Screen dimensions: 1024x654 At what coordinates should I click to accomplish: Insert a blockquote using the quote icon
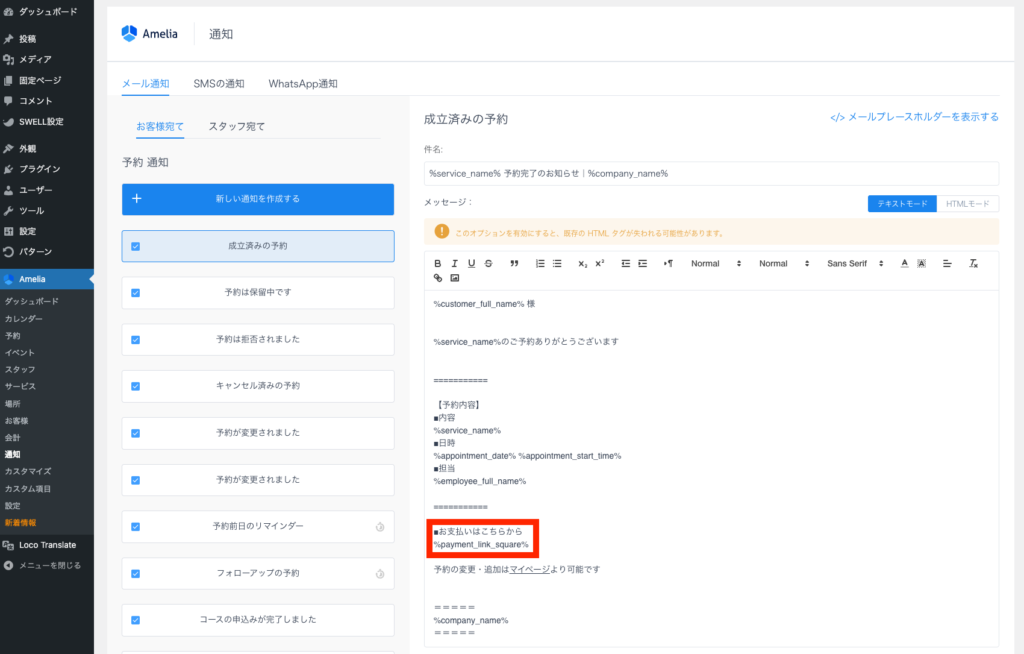[514, 263]
